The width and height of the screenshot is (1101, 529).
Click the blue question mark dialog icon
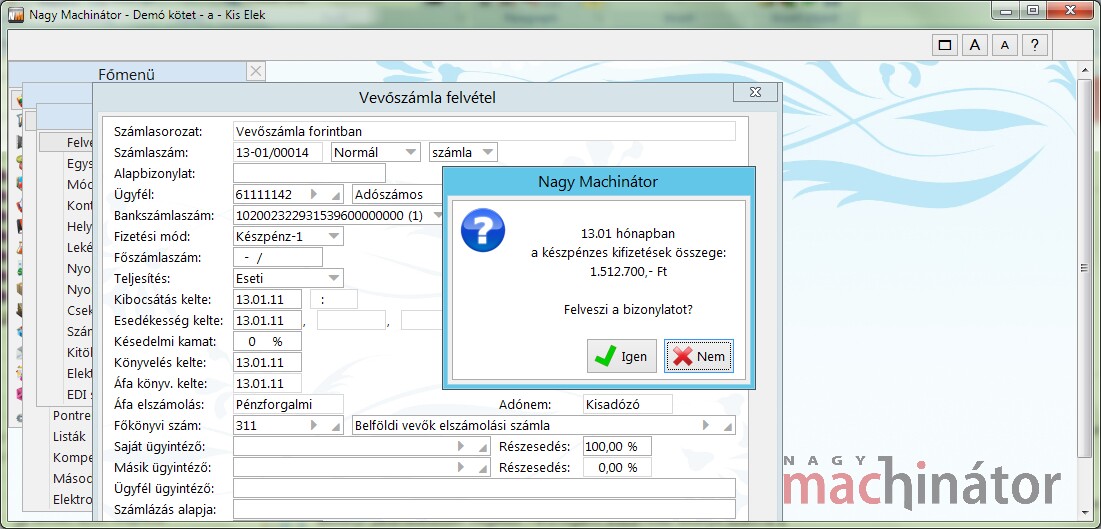482,230
